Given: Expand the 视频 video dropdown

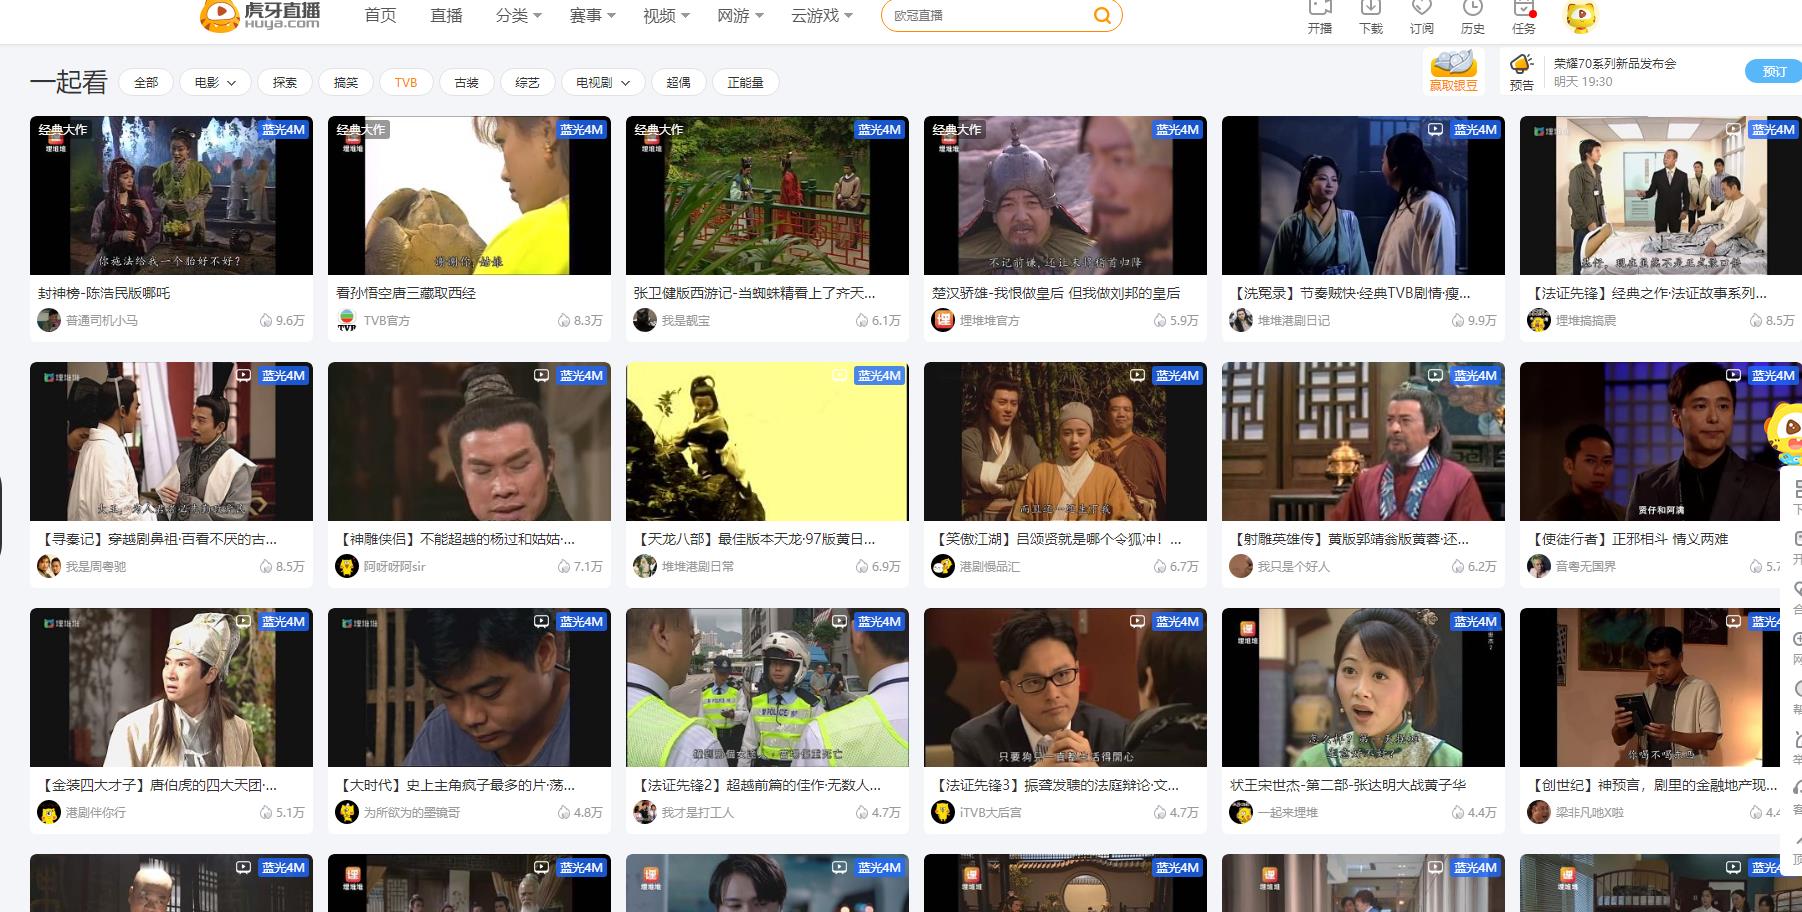Looking at the screenshot, I should 666,15.
